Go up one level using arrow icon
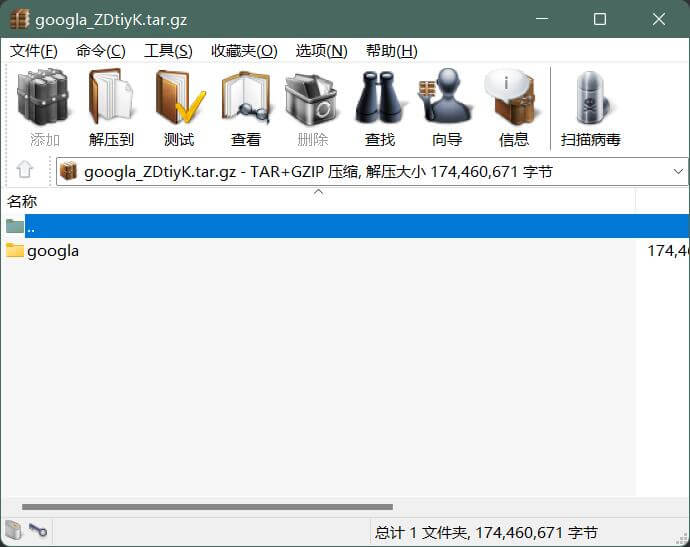This screenshot has height=547, width=690. [x=25, y=169]
